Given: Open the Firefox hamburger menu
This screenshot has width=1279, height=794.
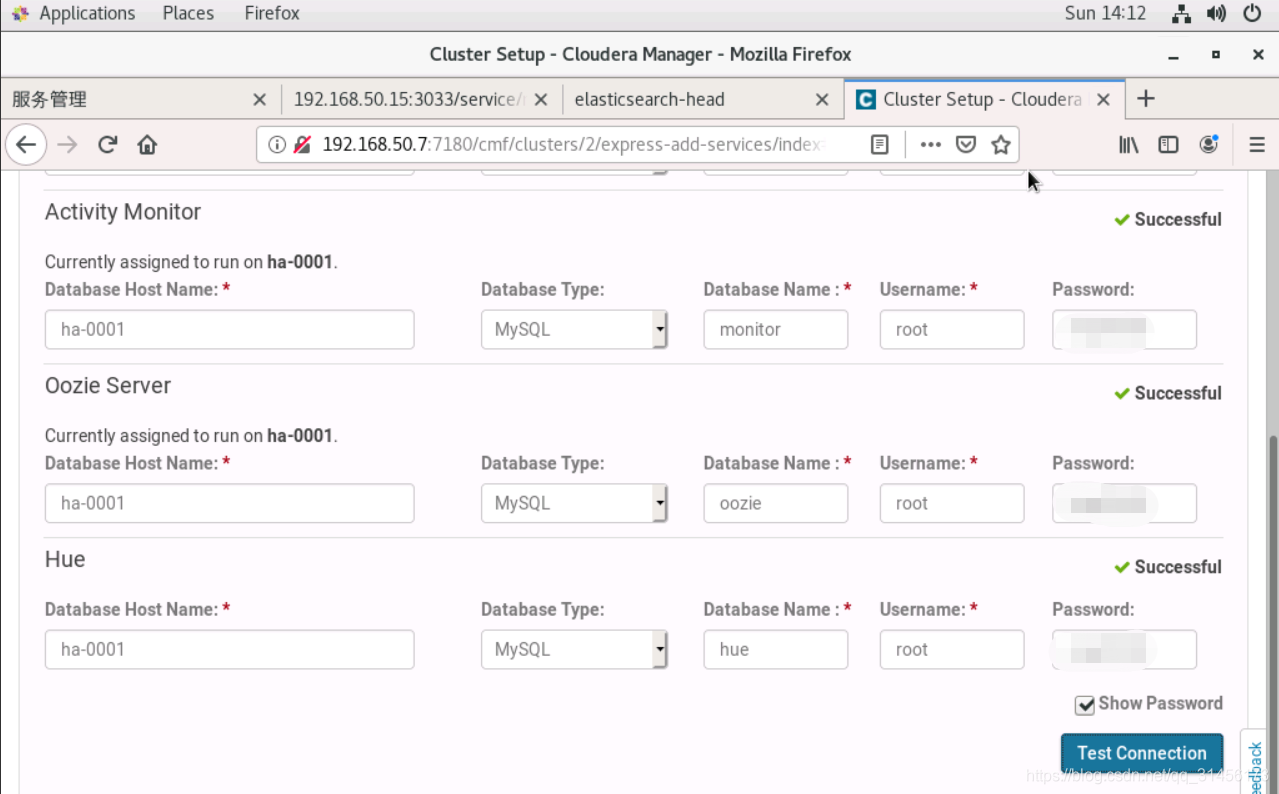Looking at the screenshot, I should [1257, 145].
